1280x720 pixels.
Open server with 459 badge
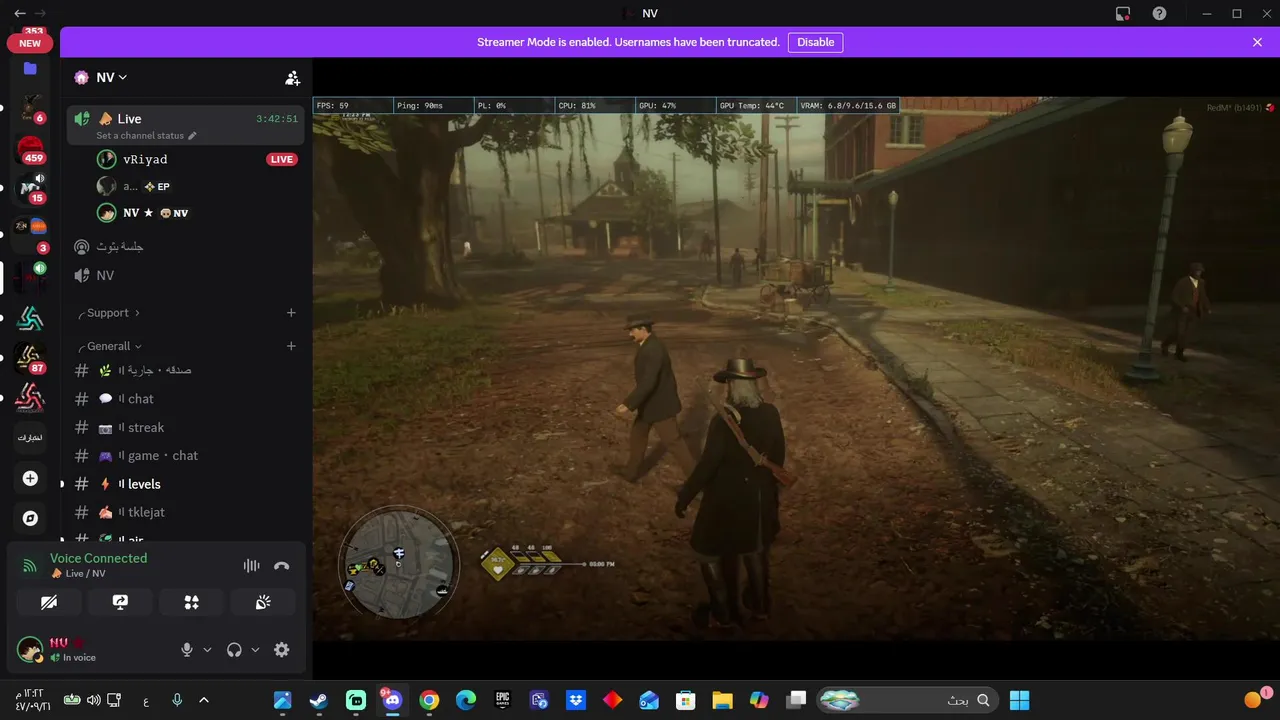30,151
